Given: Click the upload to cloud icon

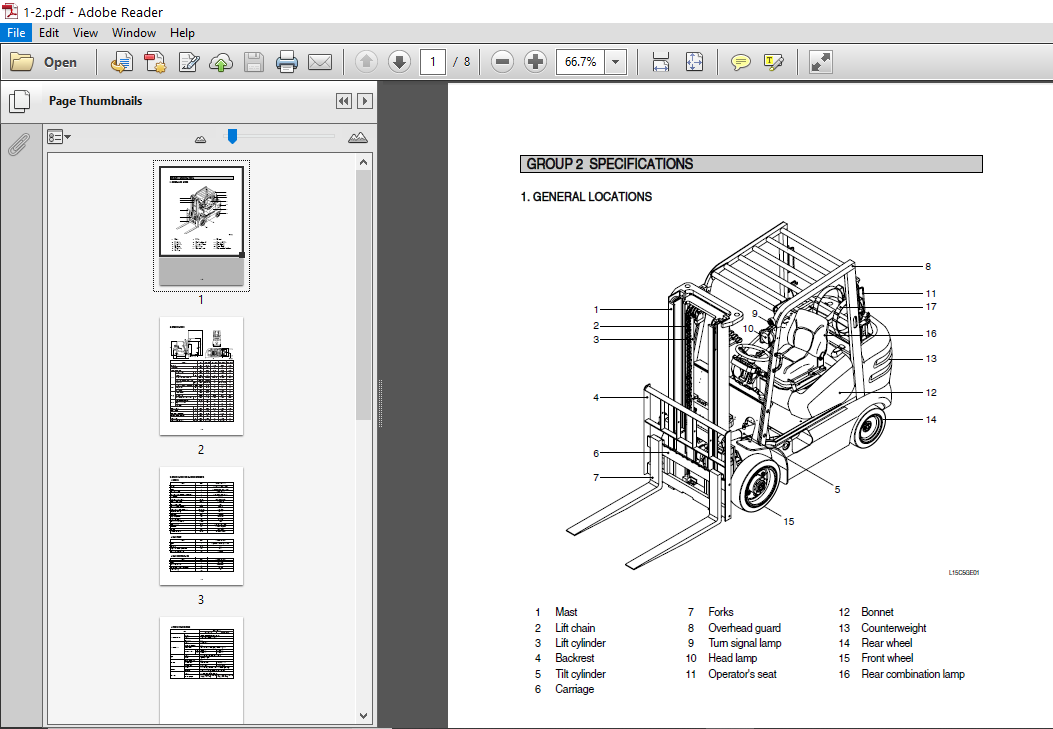Looking at the screenshot, I should [x=221, y=62].
